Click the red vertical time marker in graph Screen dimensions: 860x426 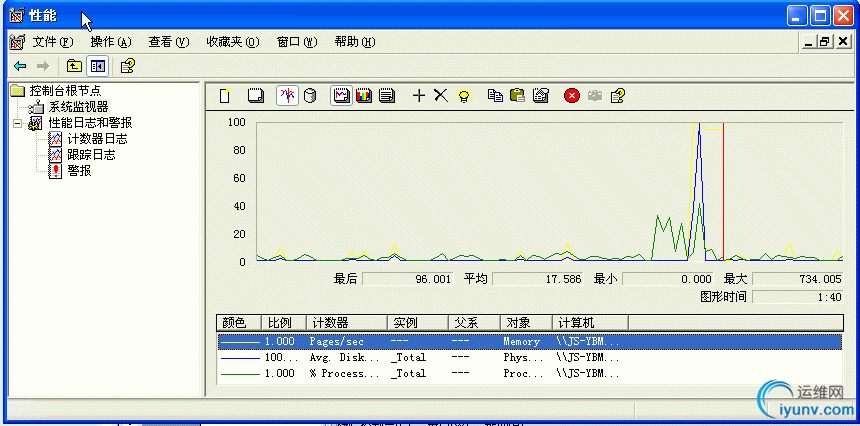[x=723, y=192]
